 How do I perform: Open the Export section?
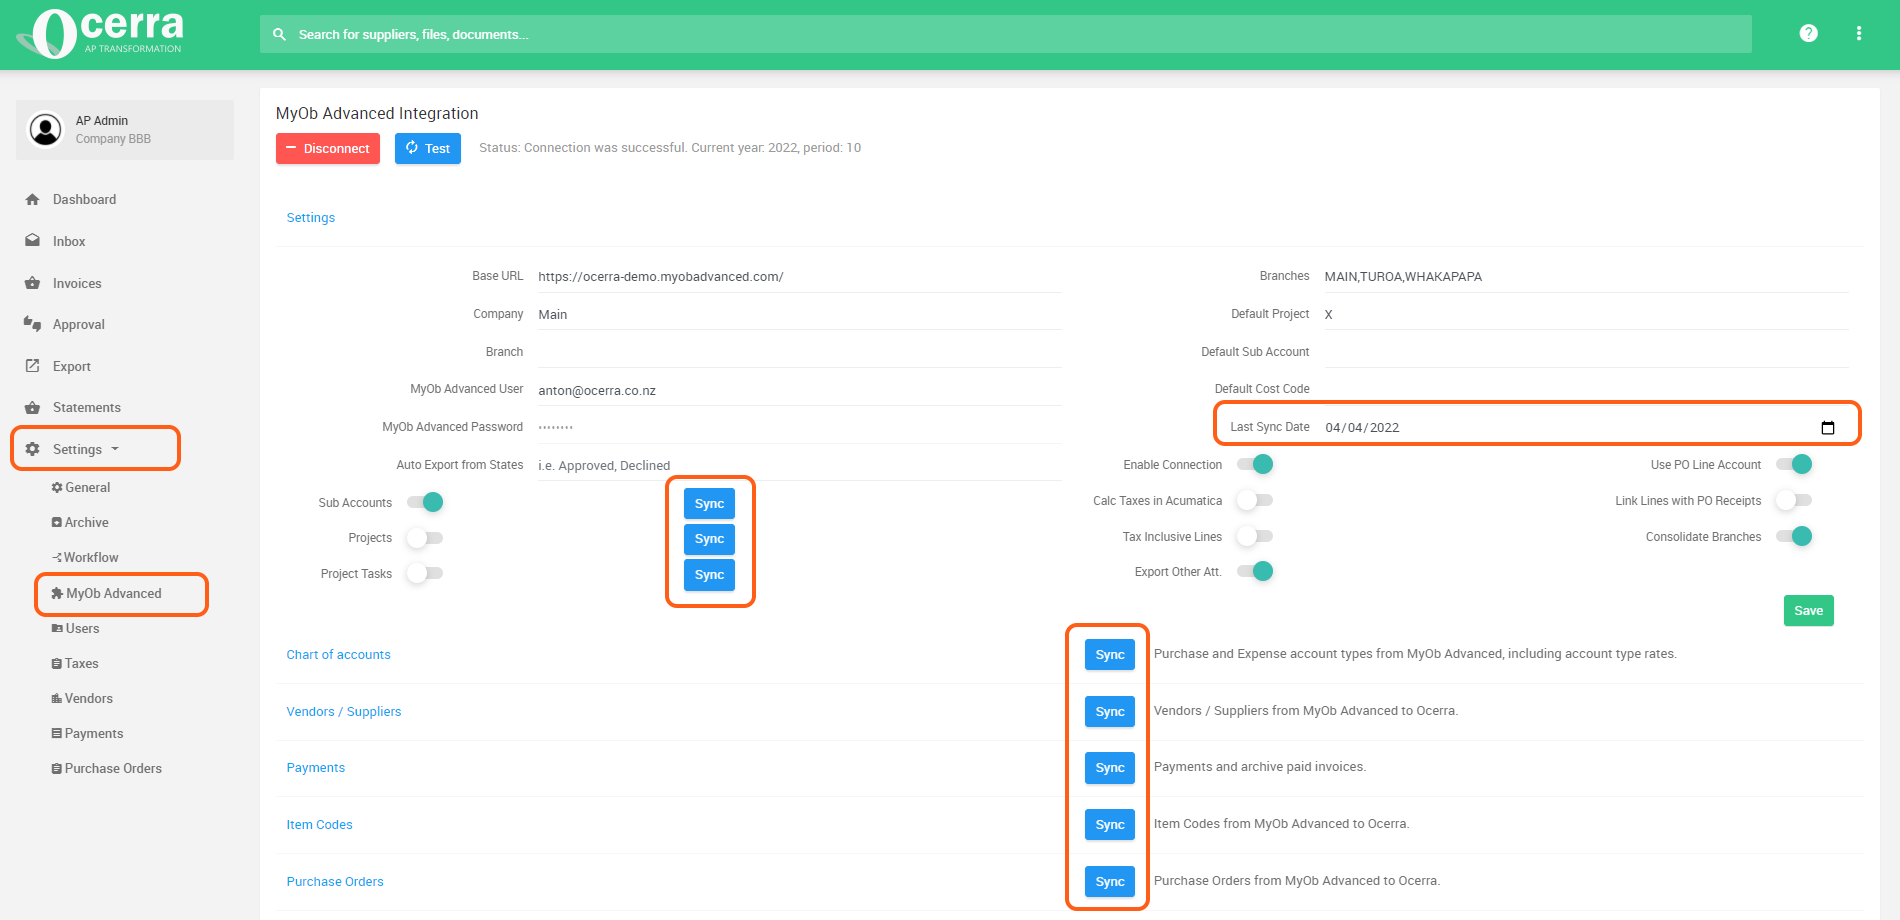pos(72,366)
